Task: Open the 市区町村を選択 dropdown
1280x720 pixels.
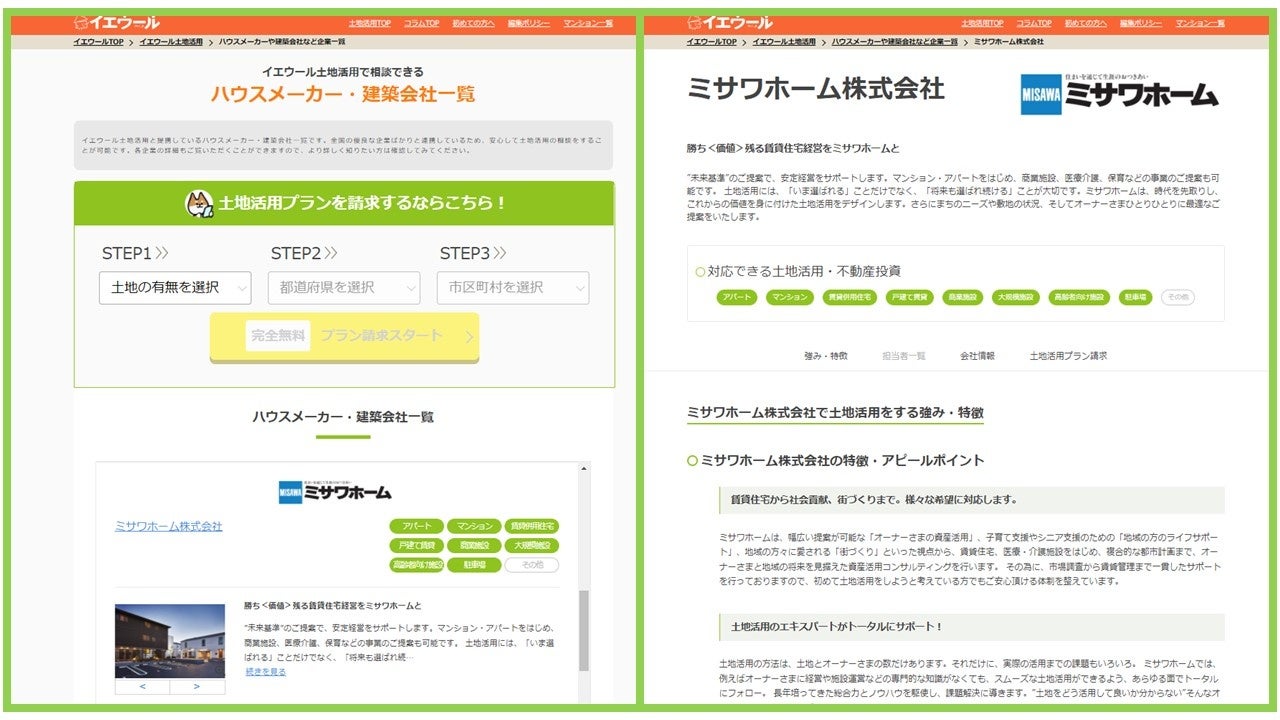Action: [513, 287]
